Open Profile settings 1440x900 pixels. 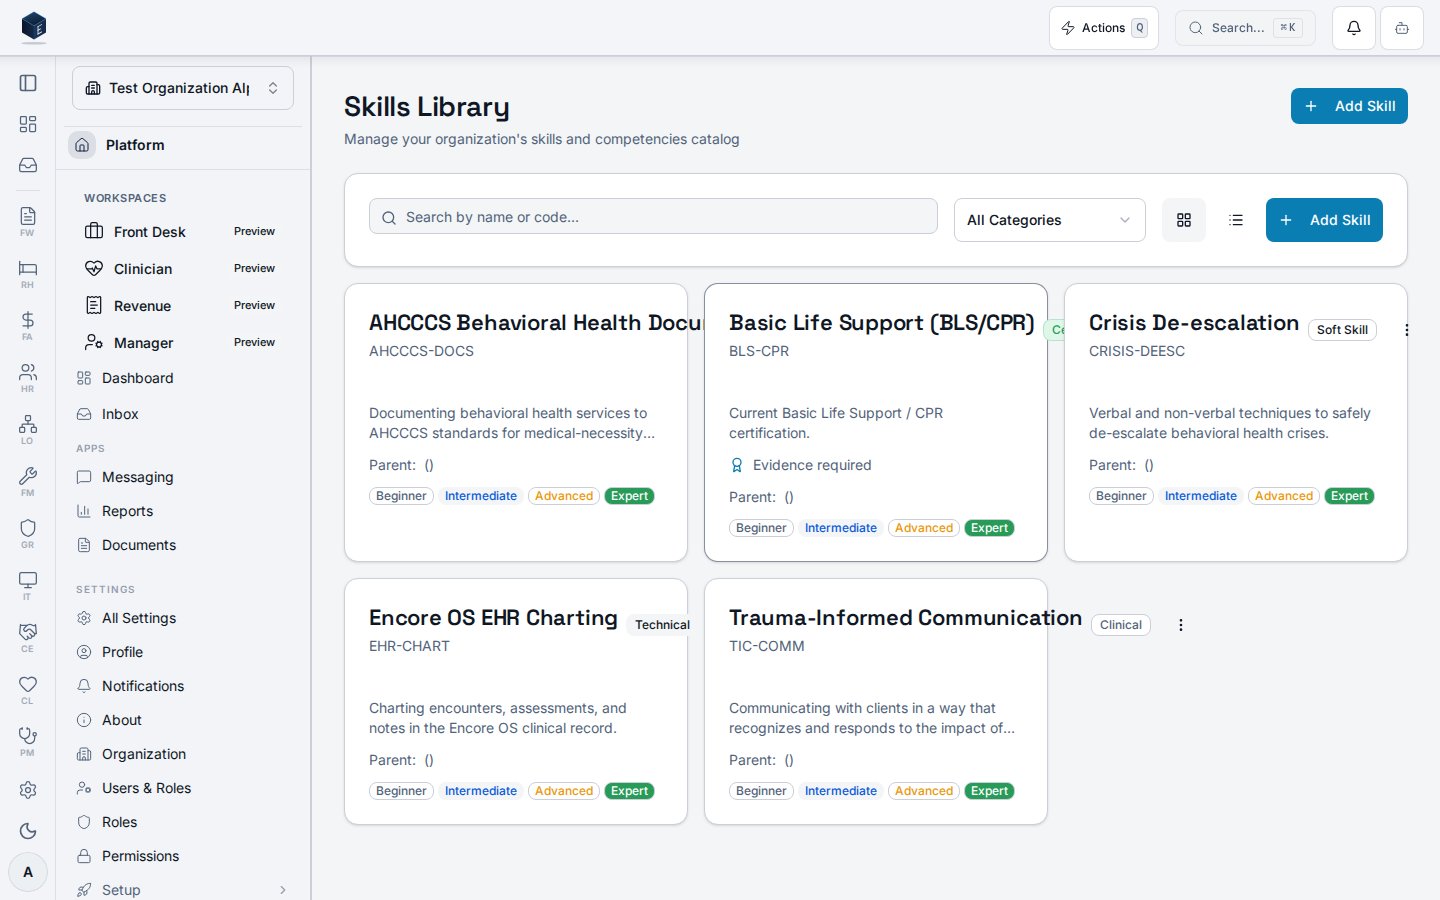pos(183,652)
